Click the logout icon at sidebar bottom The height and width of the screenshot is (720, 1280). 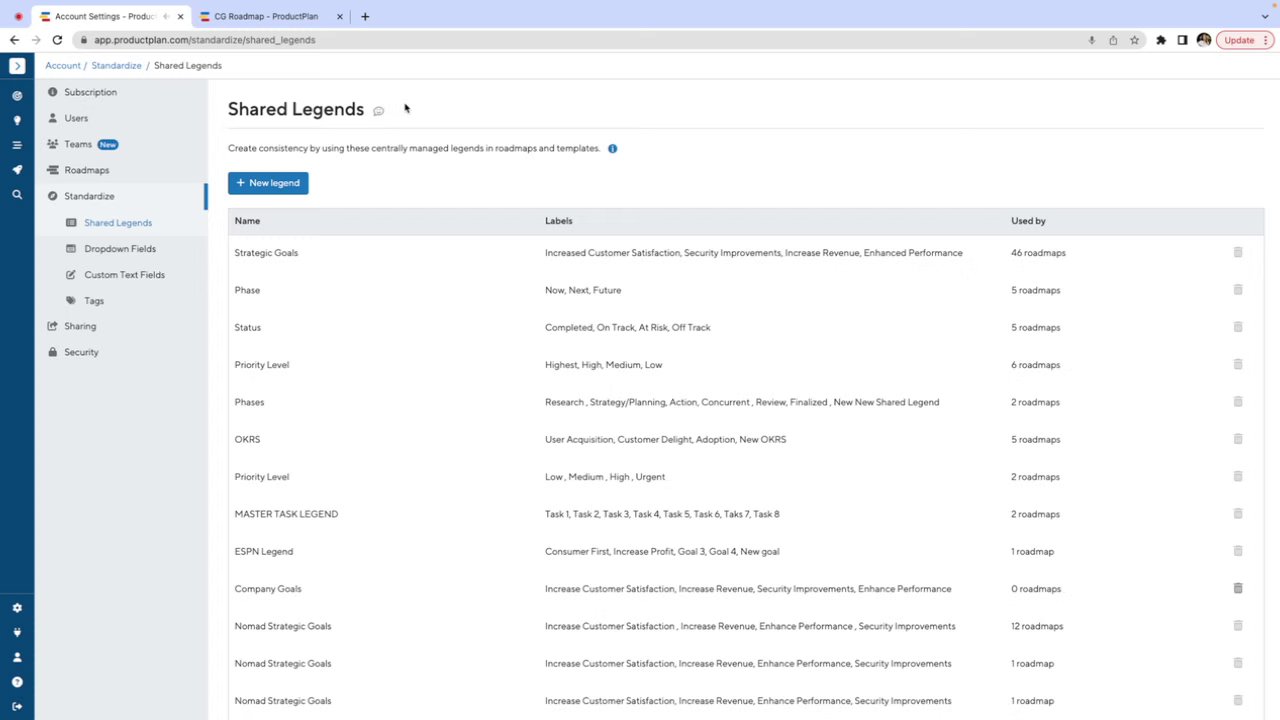[x=17, y=706]
